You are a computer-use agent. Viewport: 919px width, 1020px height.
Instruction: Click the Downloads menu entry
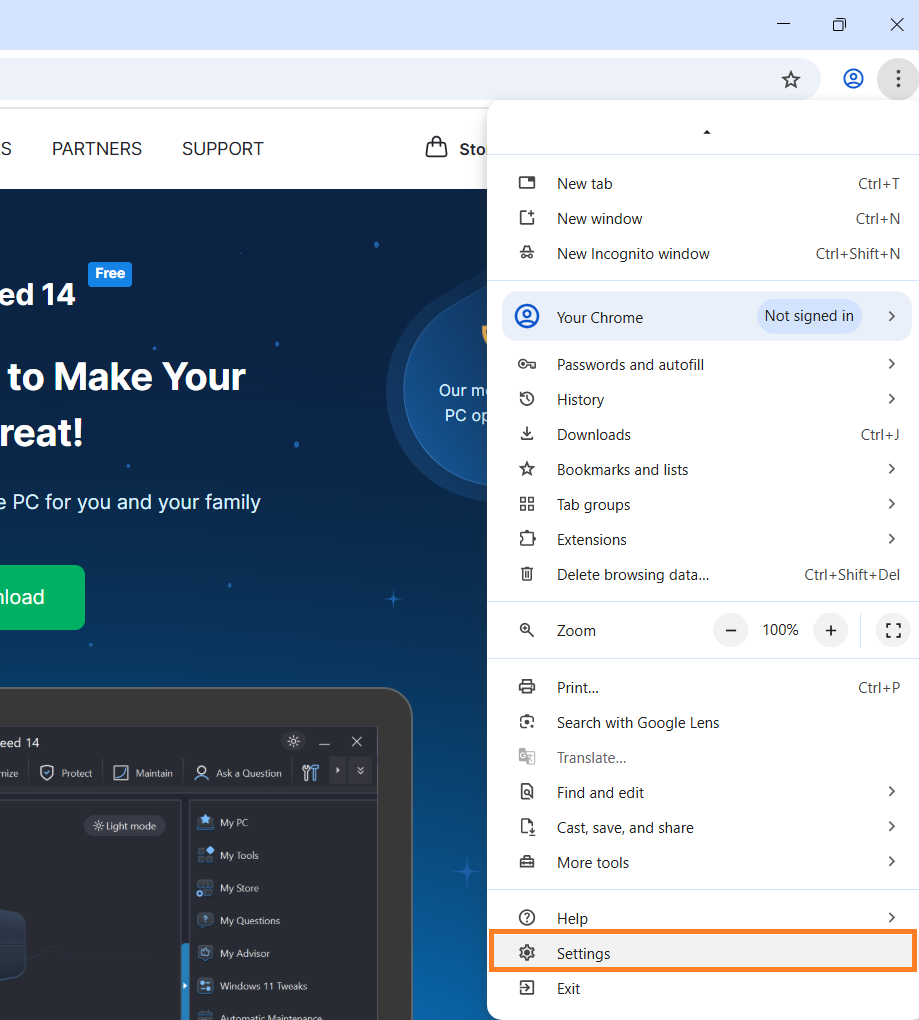click(x=593, y=435)
